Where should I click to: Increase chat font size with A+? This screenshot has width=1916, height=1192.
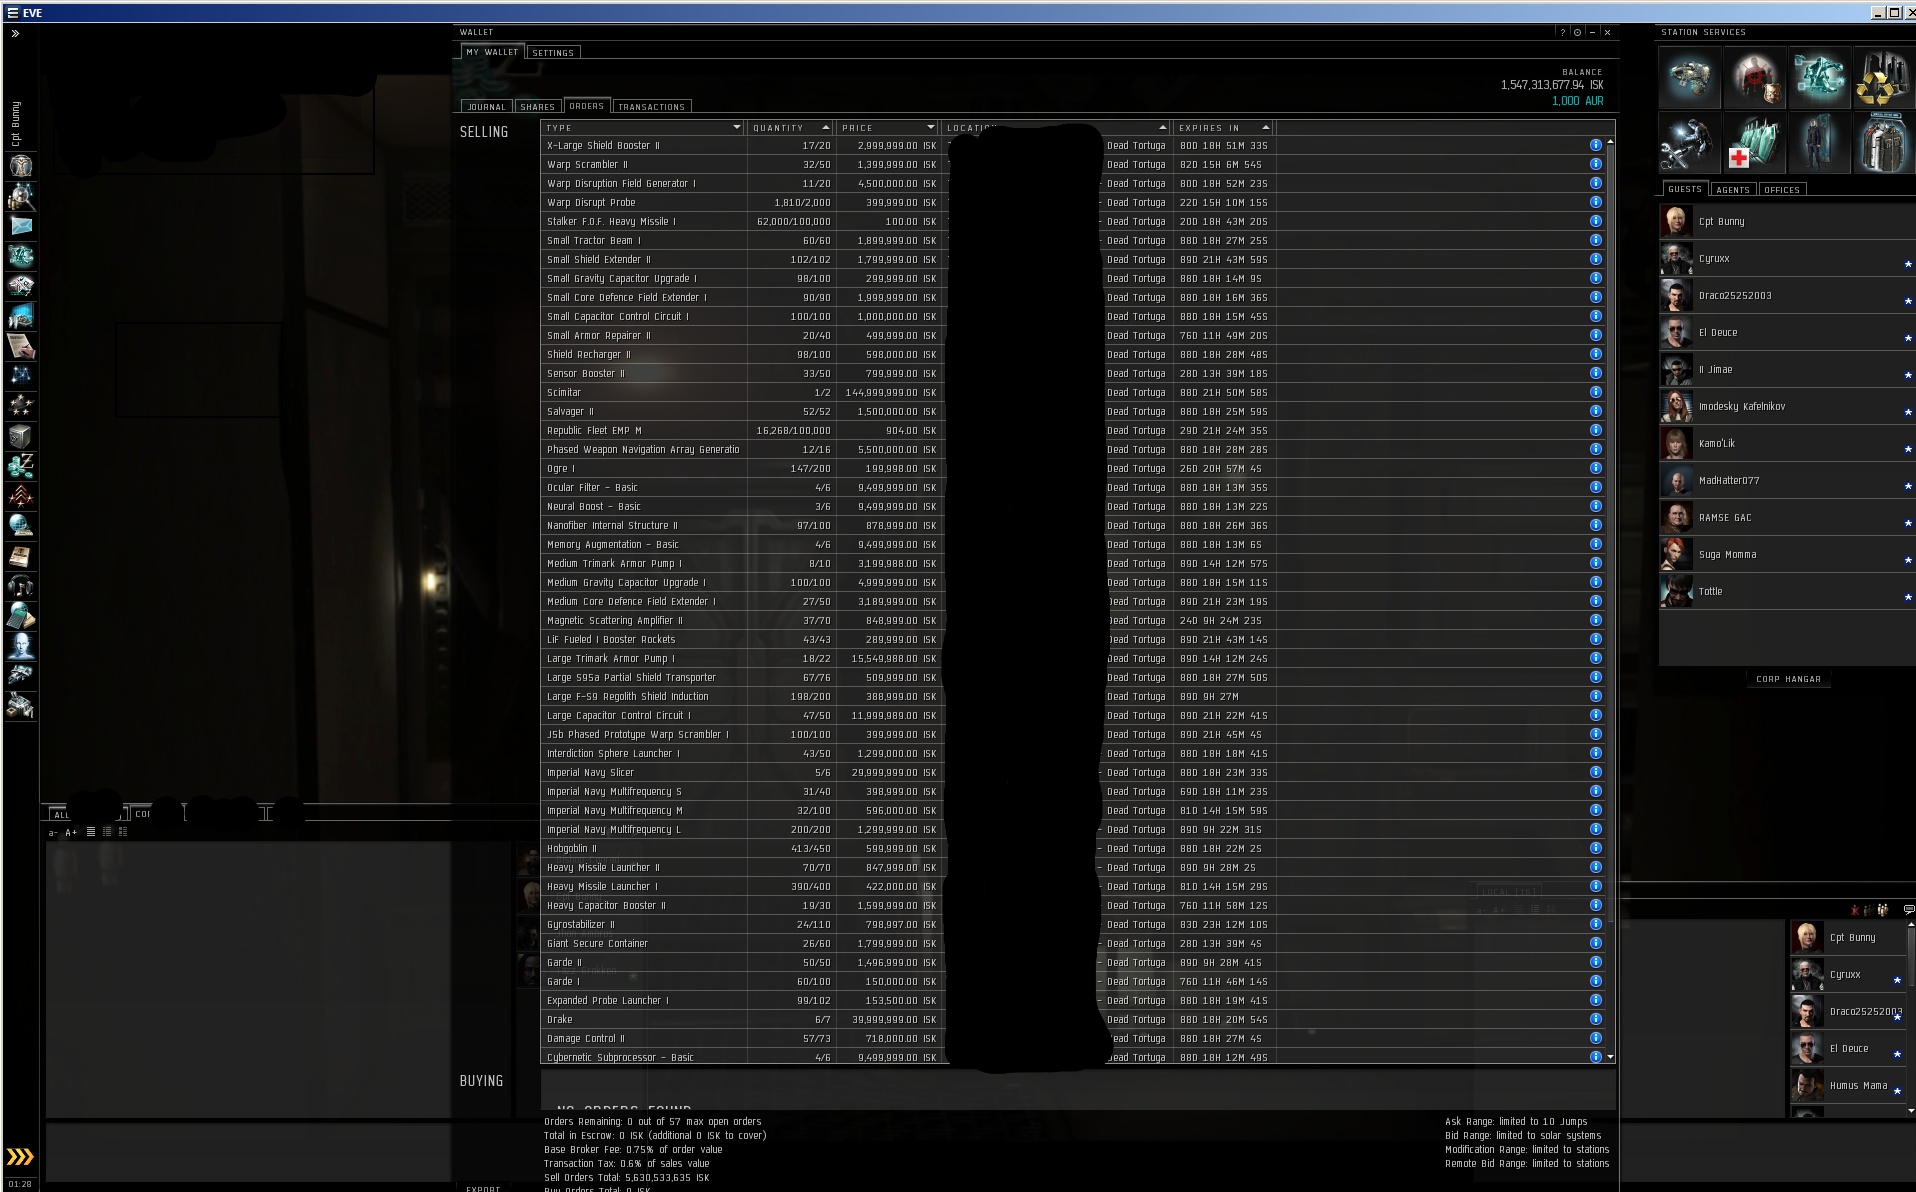coord(71,832)
